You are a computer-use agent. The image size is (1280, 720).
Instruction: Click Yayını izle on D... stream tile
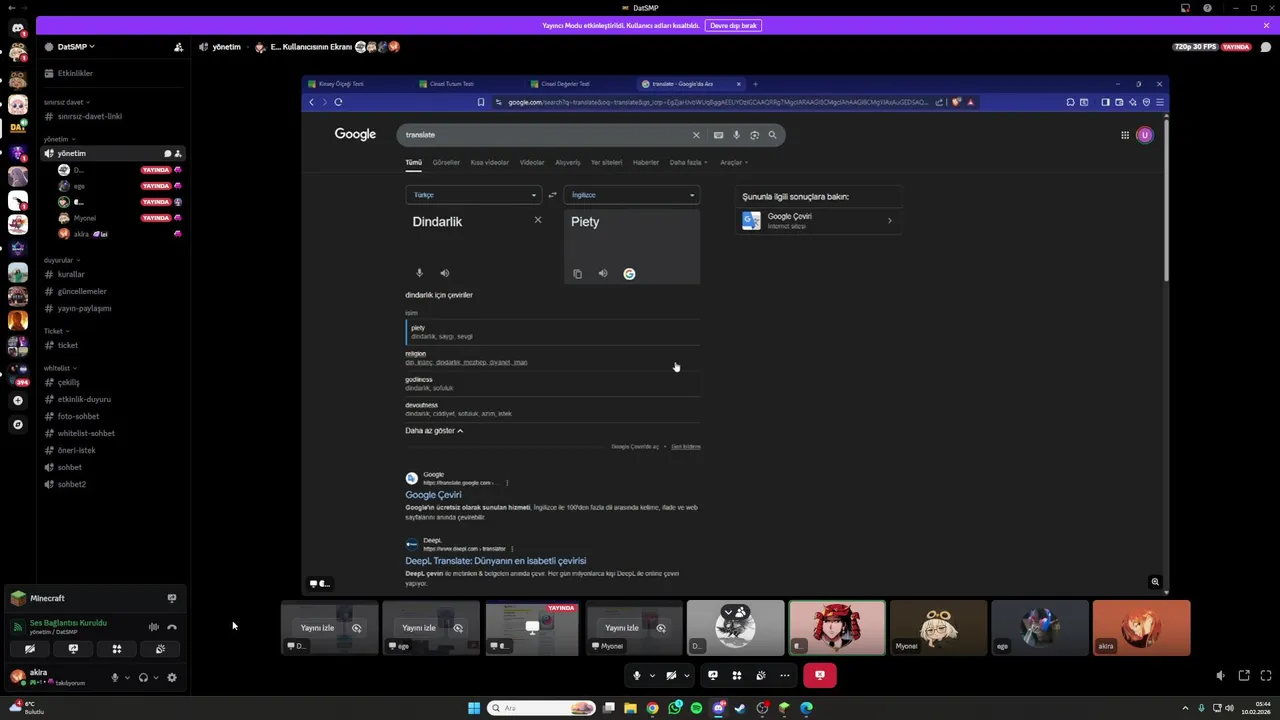[x=317, y=628]
